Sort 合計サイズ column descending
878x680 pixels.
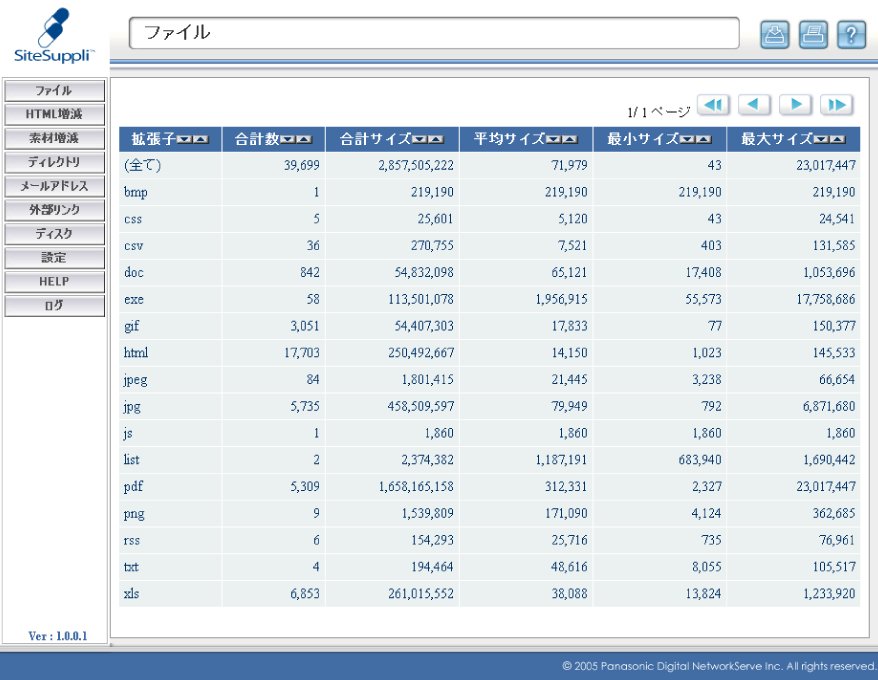[x=419, y=140]
